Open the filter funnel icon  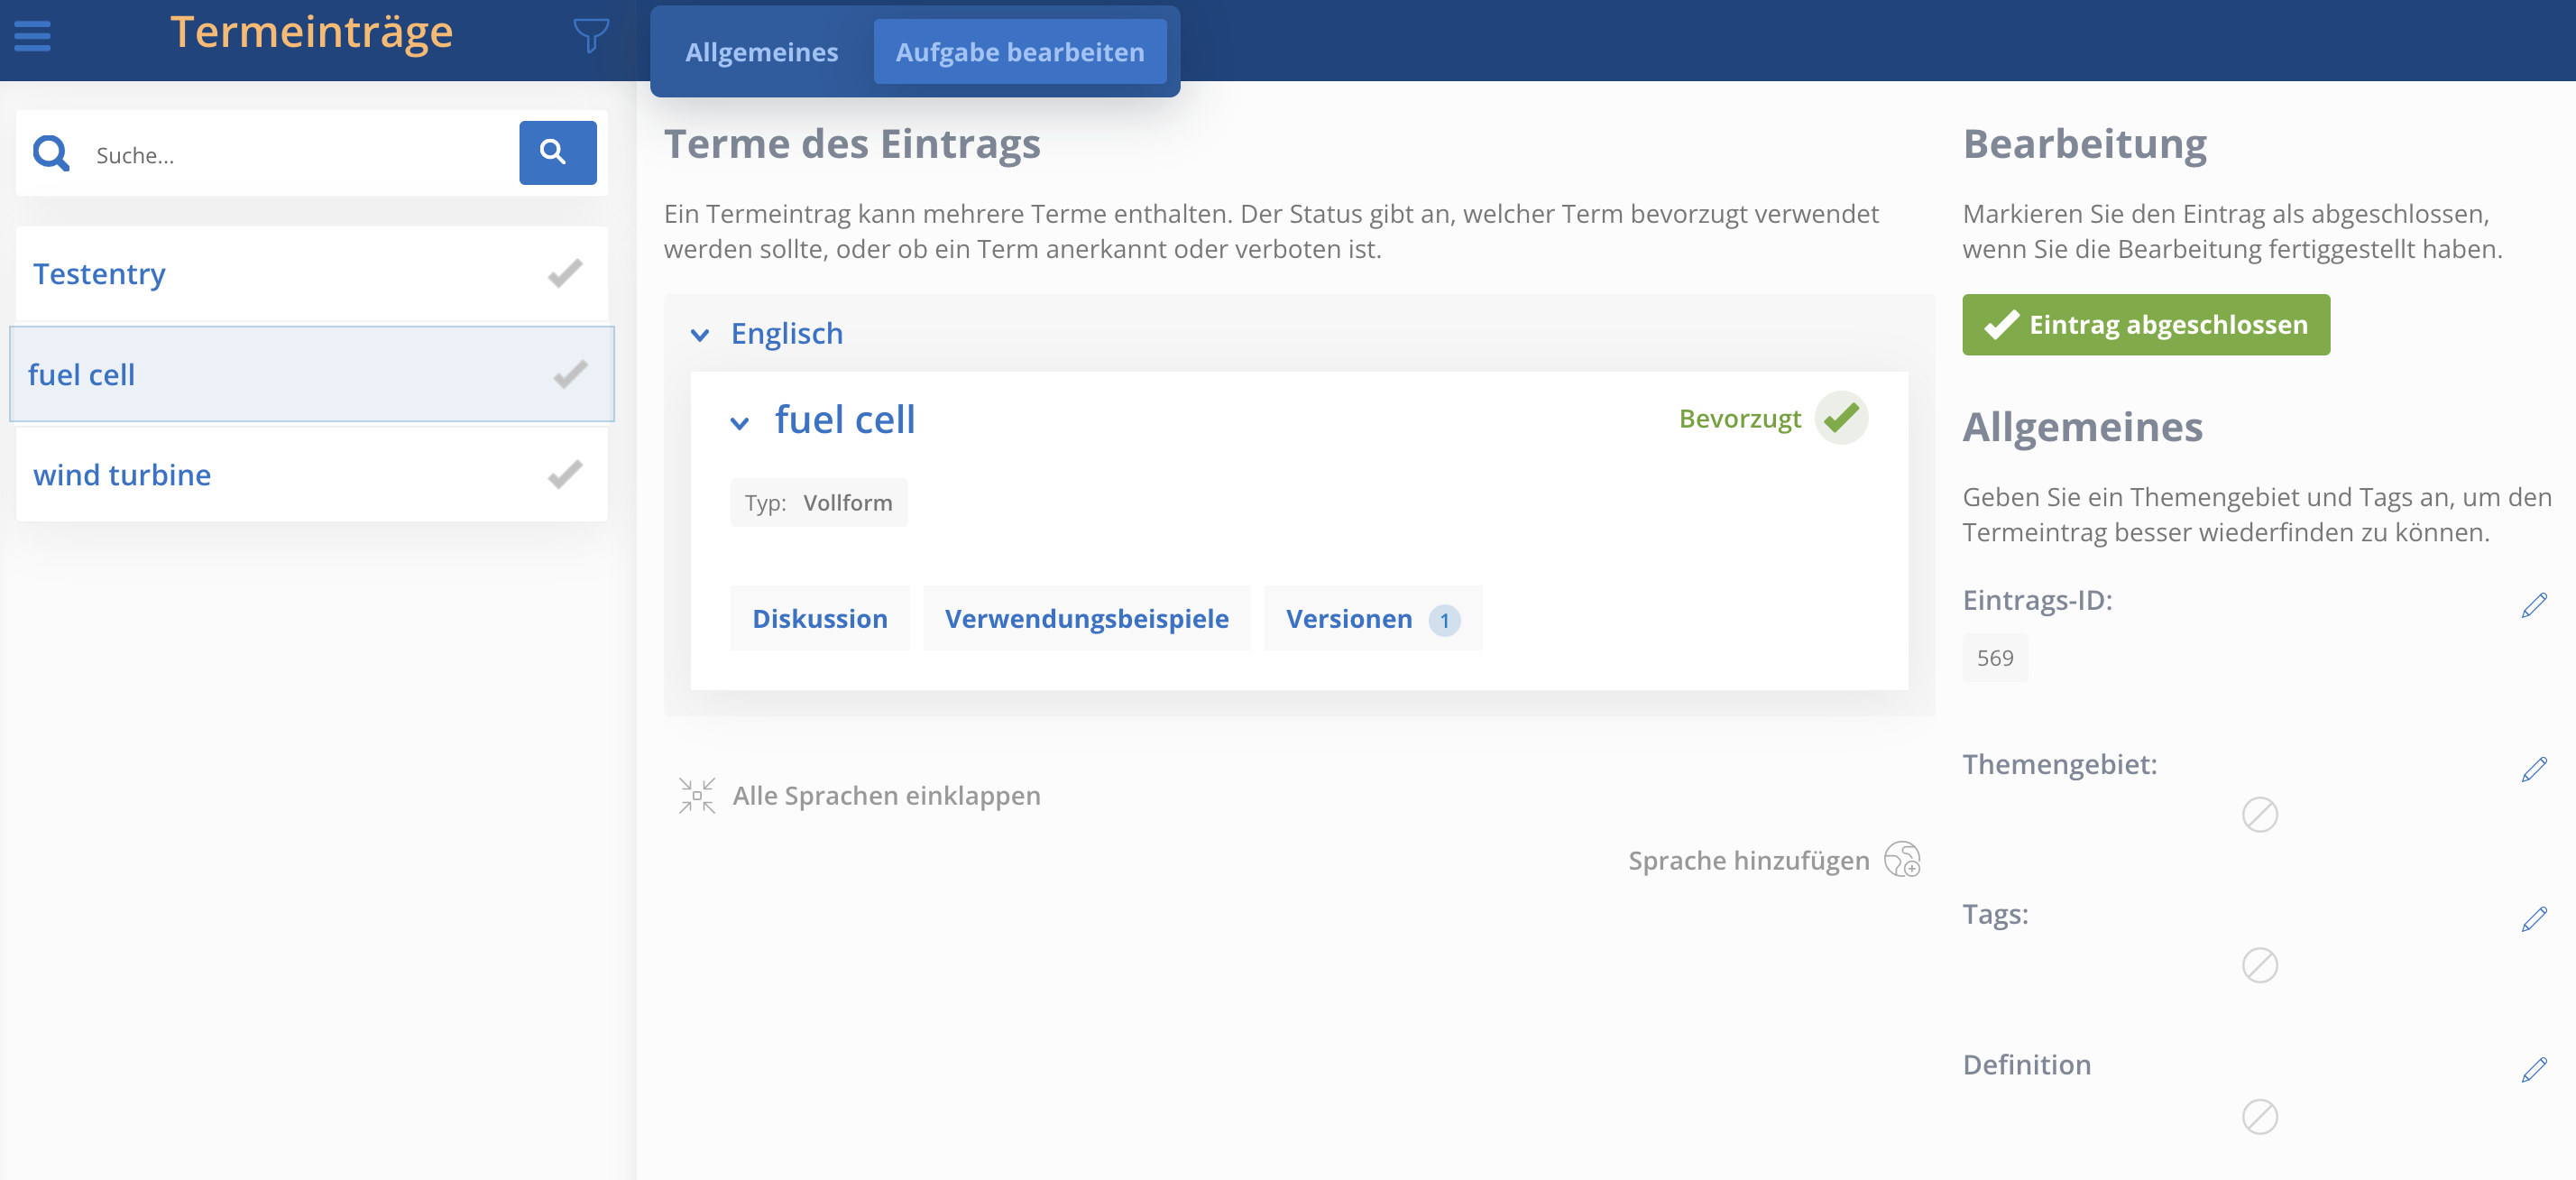coord(591,36)
